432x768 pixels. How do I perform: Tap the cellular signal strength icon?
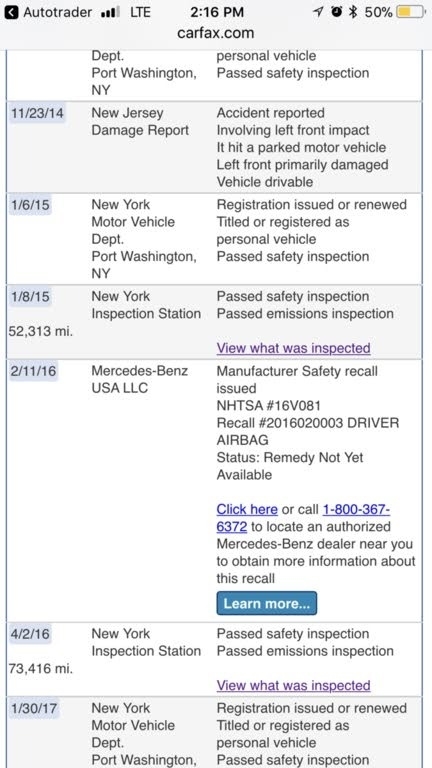110,12
